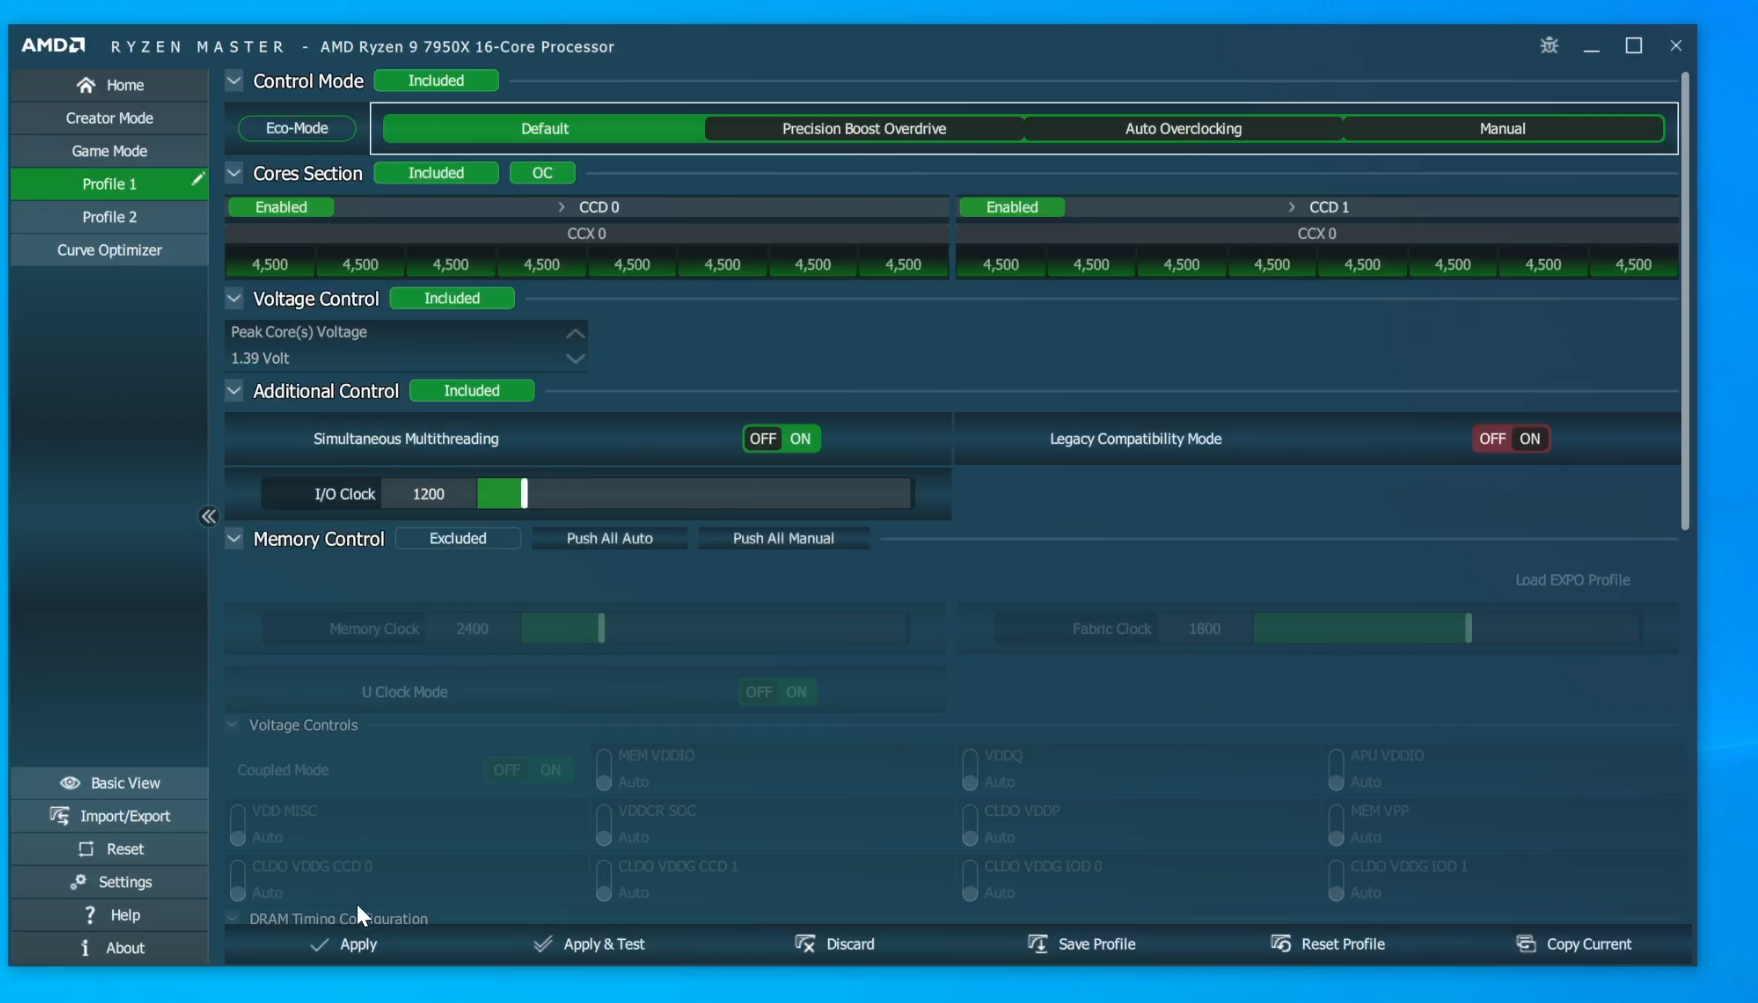Collapse sidebar with double chevron icon
Screen dimensions: 1758x1003
208,516
